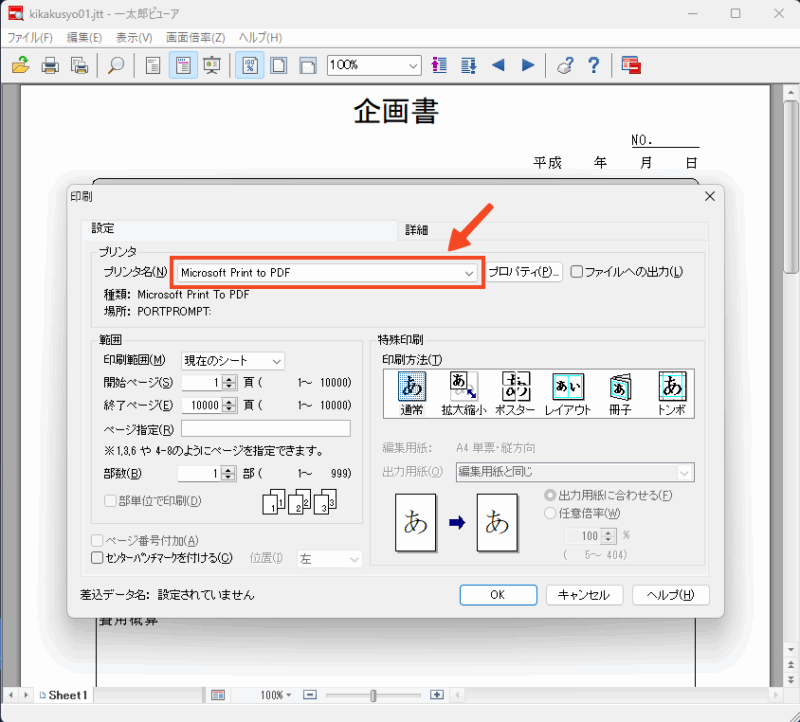Select the 冊子 booklet print method icon
800x722 pixels.
click(619, 388)
